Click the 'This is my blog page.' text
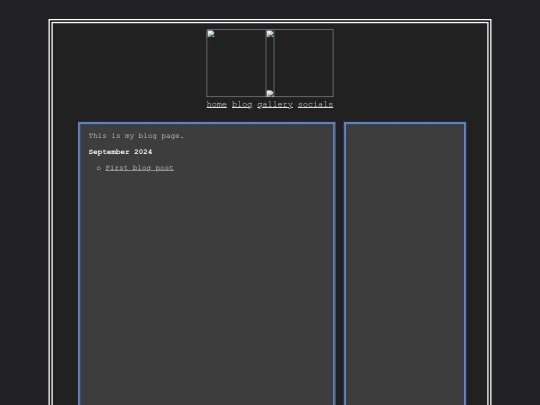The image size is (540, 405). (136, 136)
